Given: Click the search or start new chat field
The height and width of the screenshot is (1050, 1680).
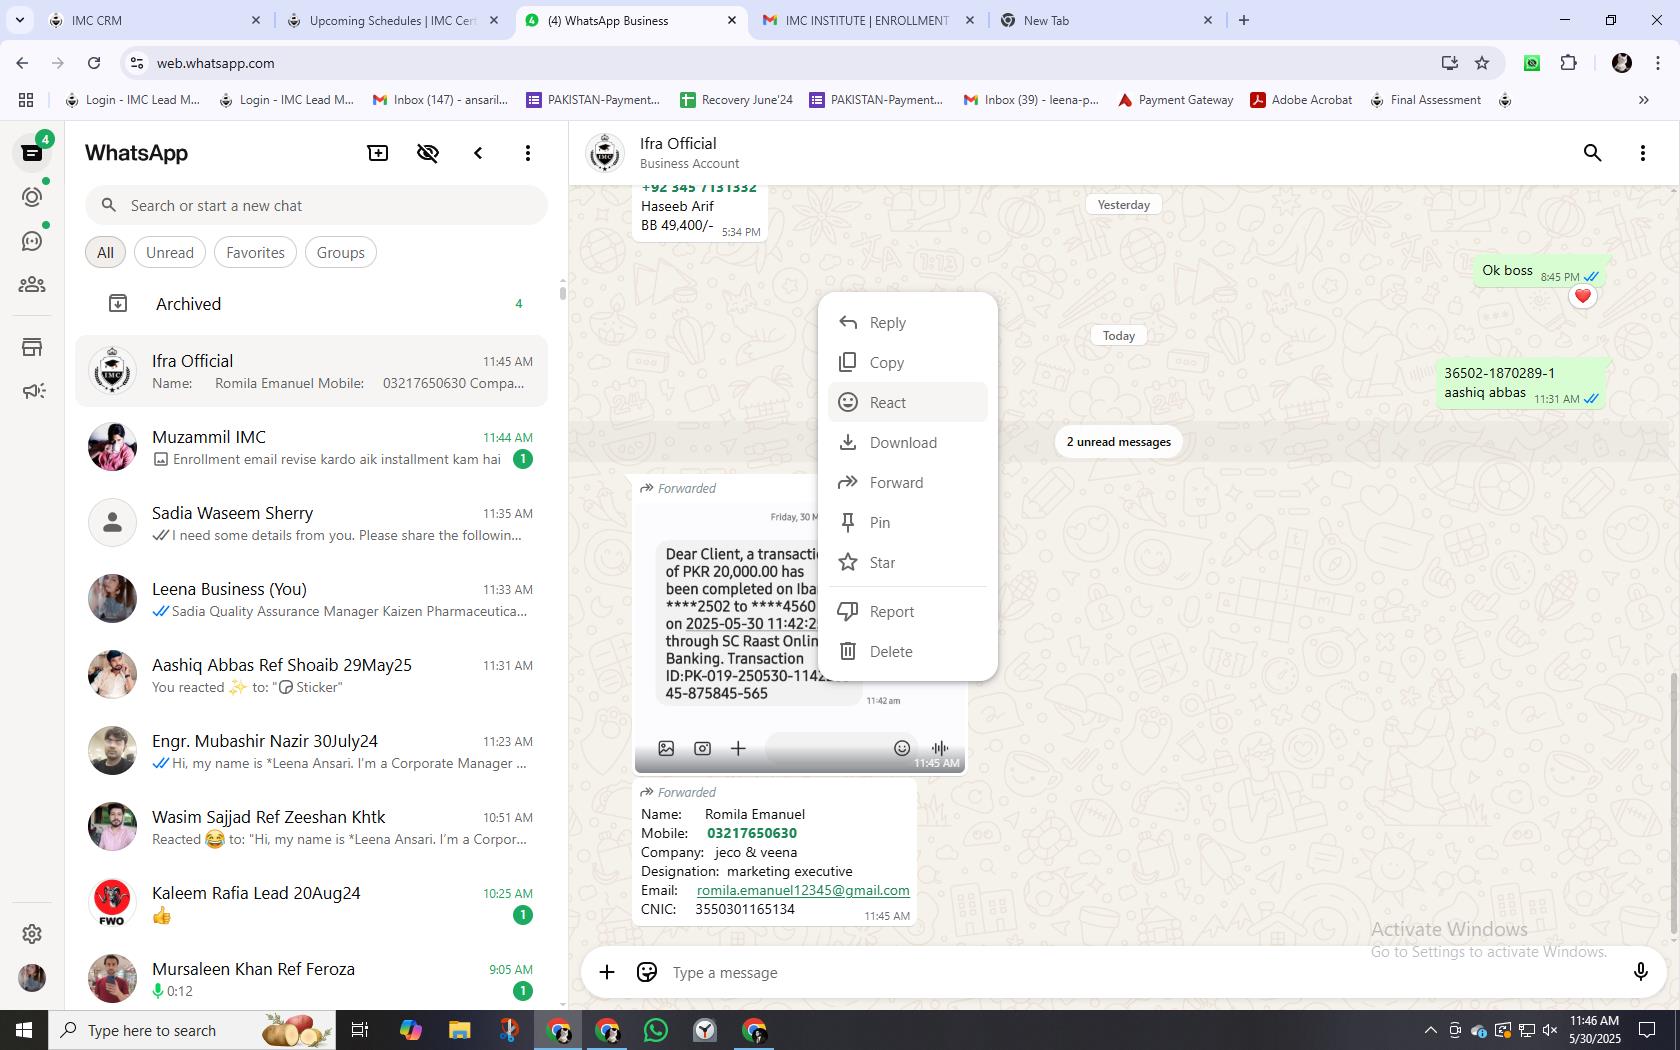Looking at the screenshot, I should [316, 205].
